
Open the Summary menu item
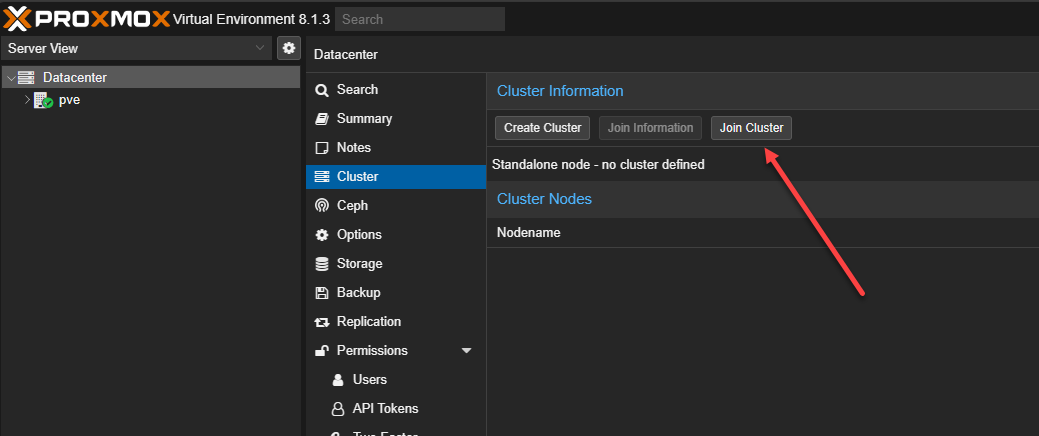coord(364,119)
